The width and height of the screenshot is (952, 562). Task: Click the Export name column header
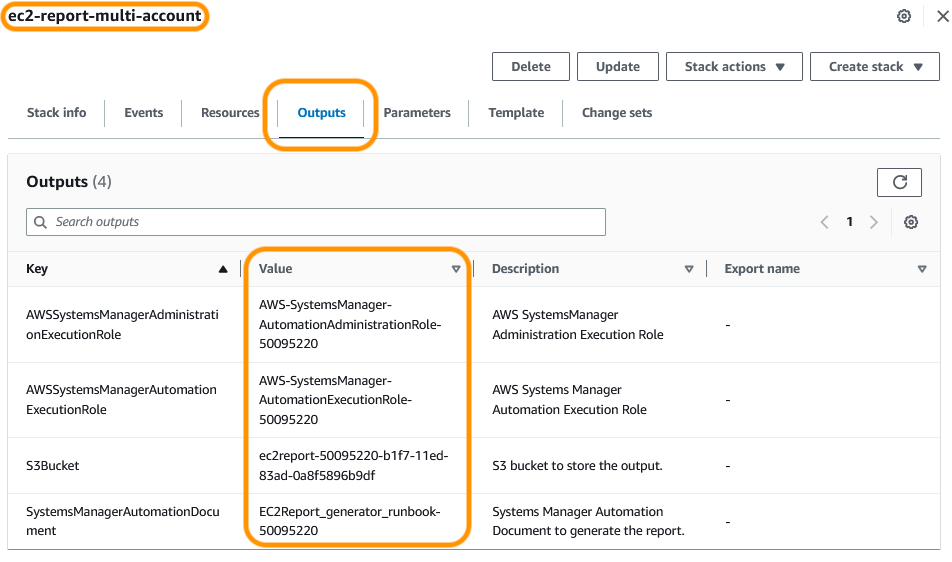pyautogui.click(x=761, y=269)
